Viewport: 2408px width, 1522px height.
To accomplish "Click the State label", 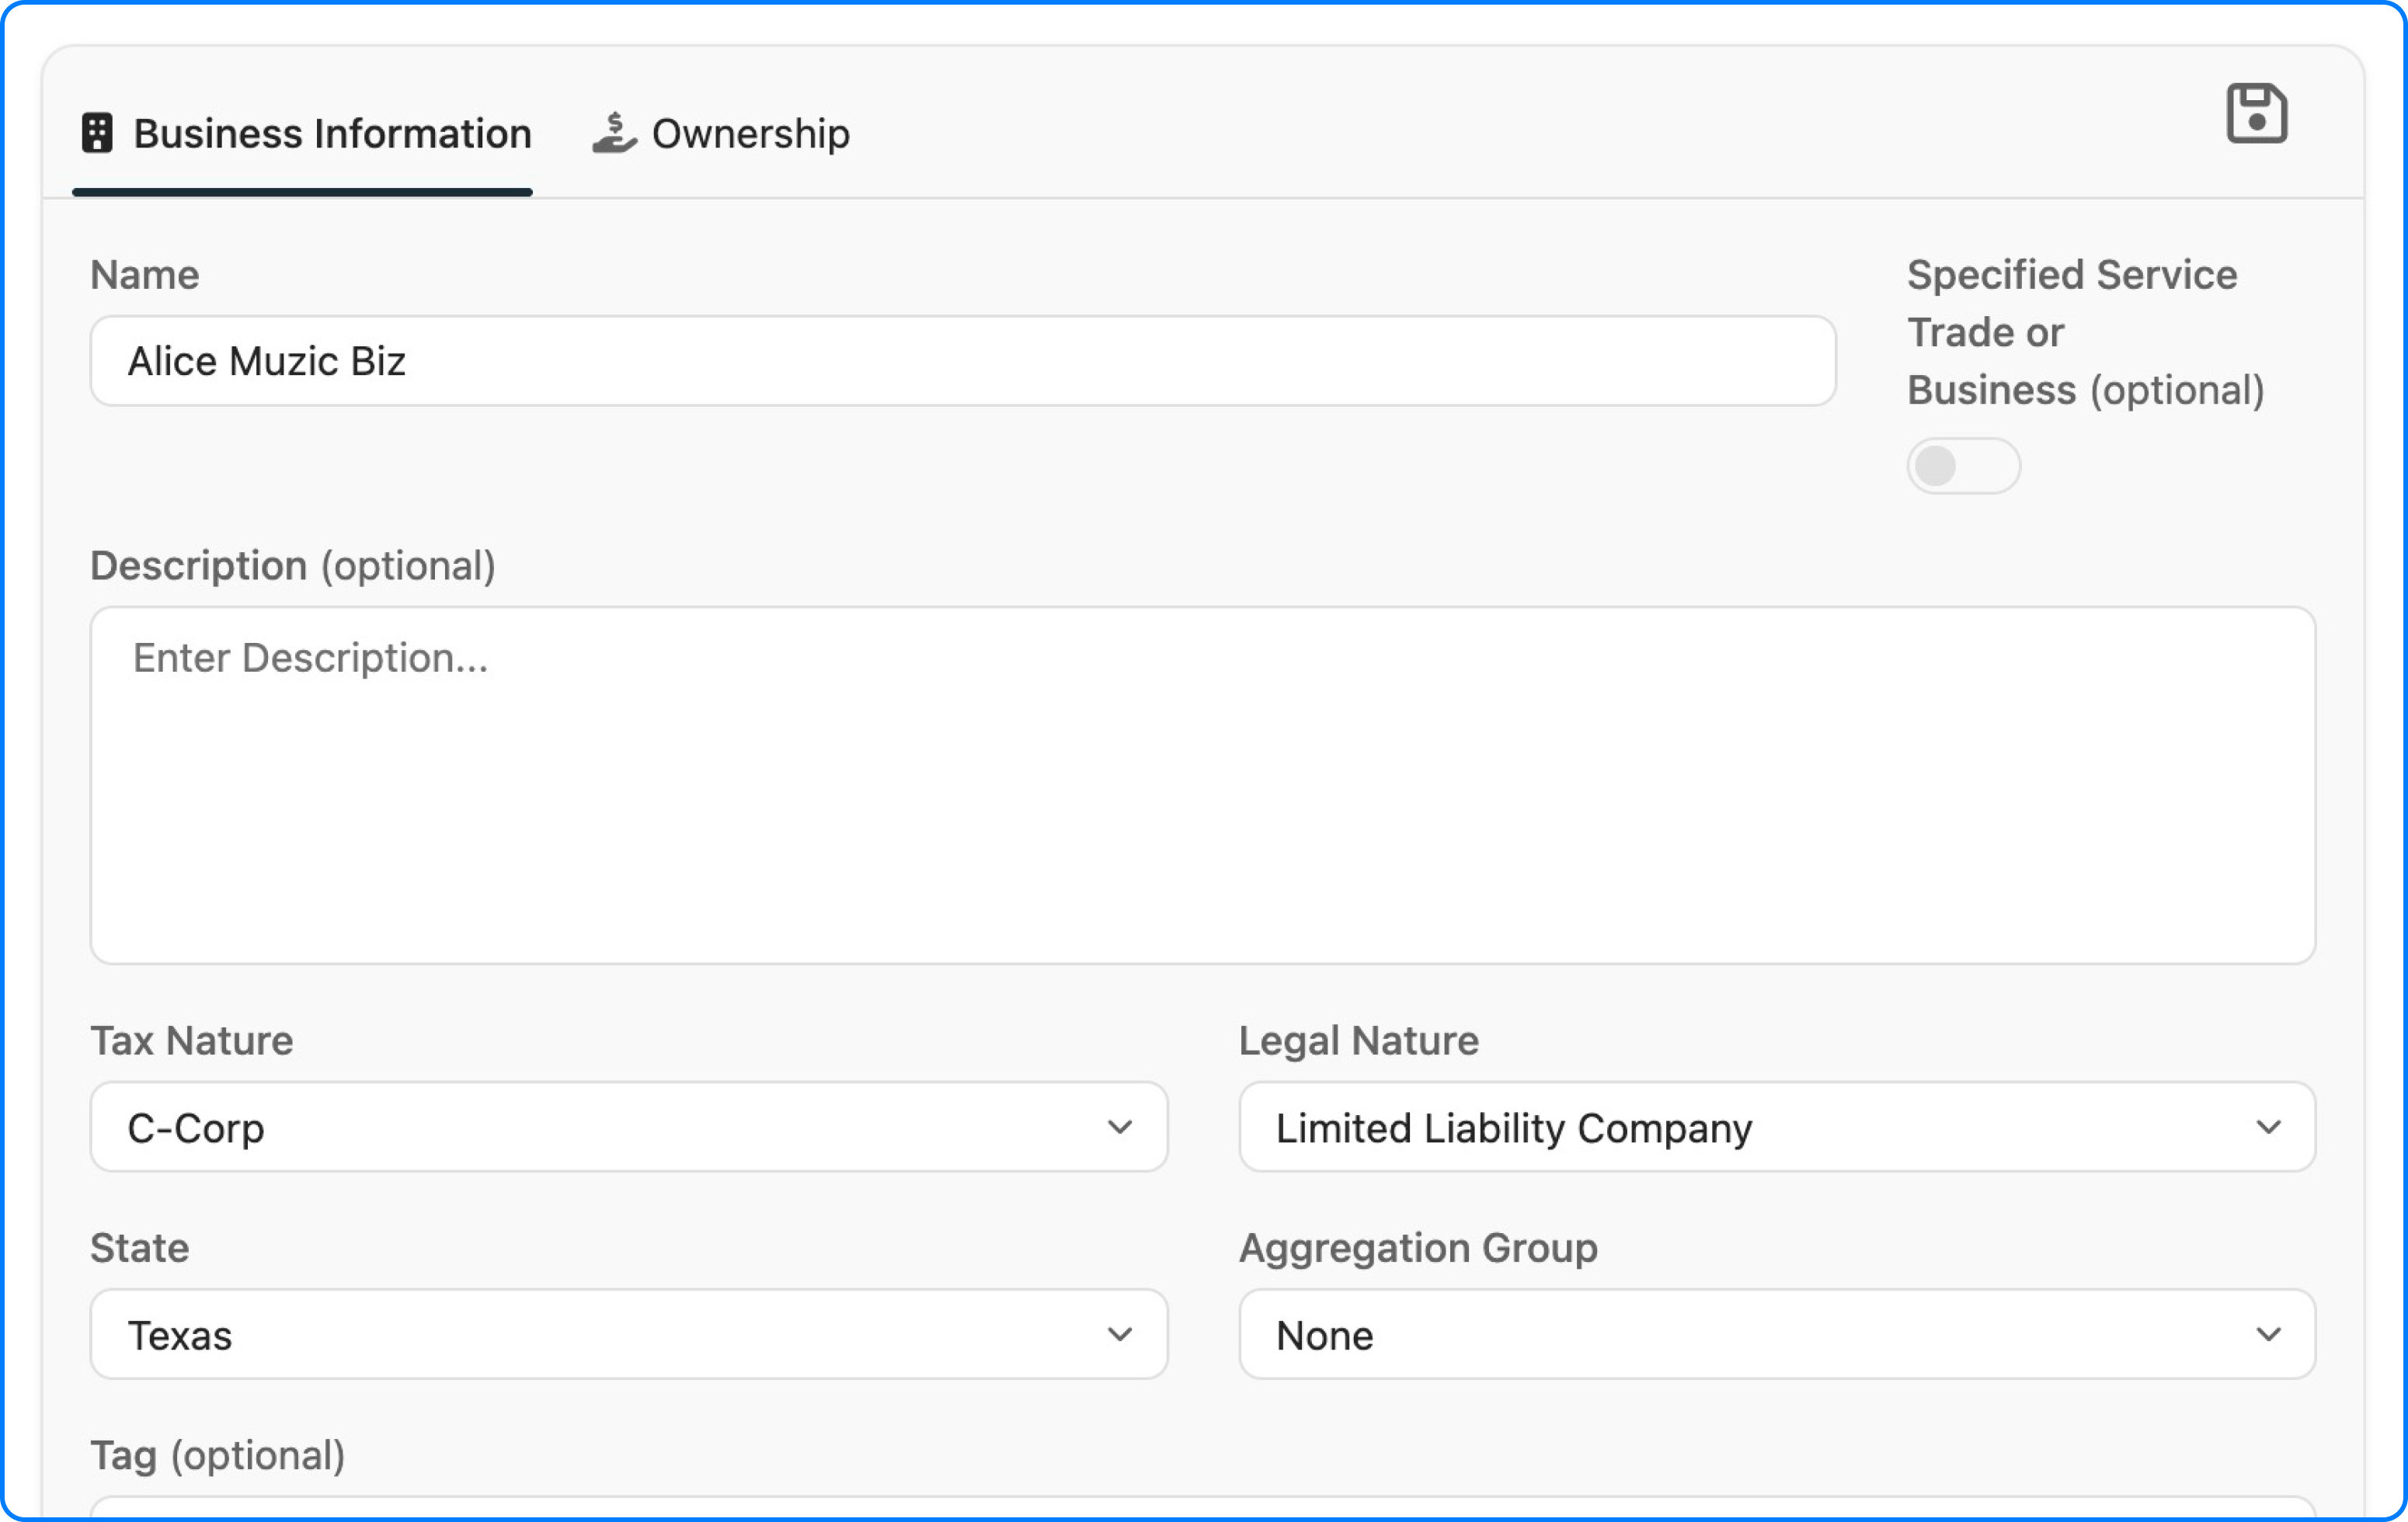I will point(140,1248).
